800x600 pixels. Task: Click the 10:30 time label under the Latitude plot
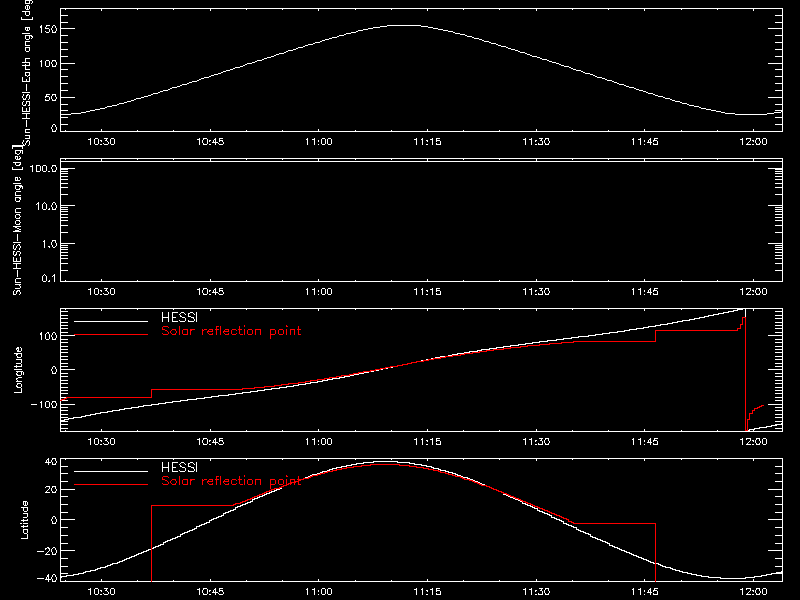tap(102, 592)
